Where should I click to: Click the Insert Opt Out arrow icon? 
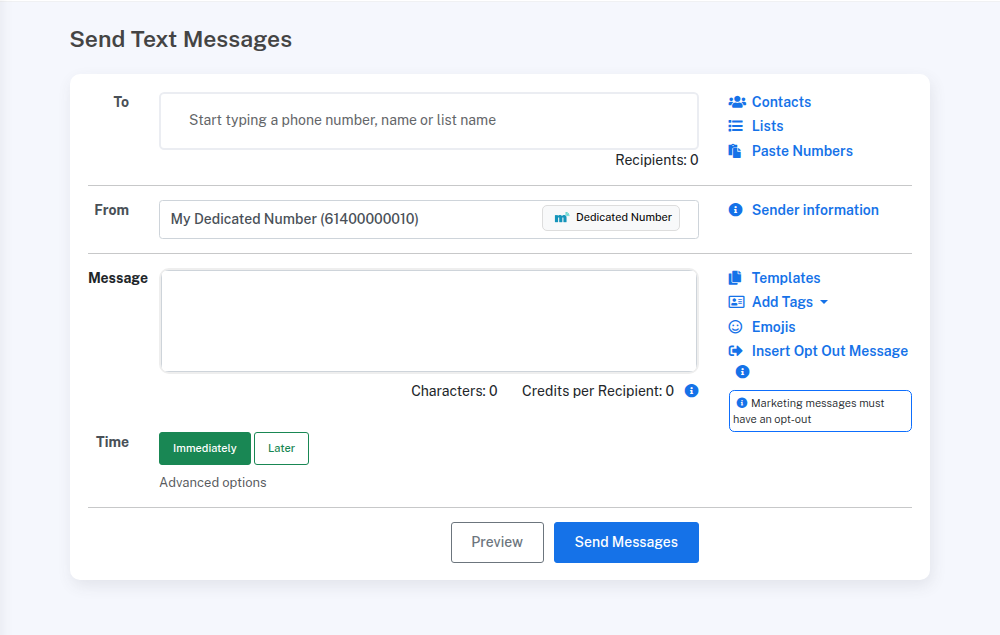click(x=736, y=351)
